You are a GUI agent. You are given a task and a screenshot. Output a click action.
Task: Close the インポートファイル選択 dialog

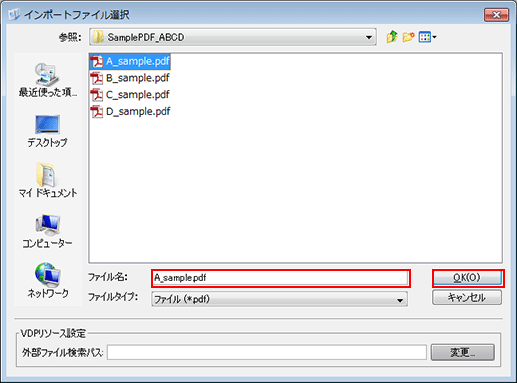coord(496,15)
